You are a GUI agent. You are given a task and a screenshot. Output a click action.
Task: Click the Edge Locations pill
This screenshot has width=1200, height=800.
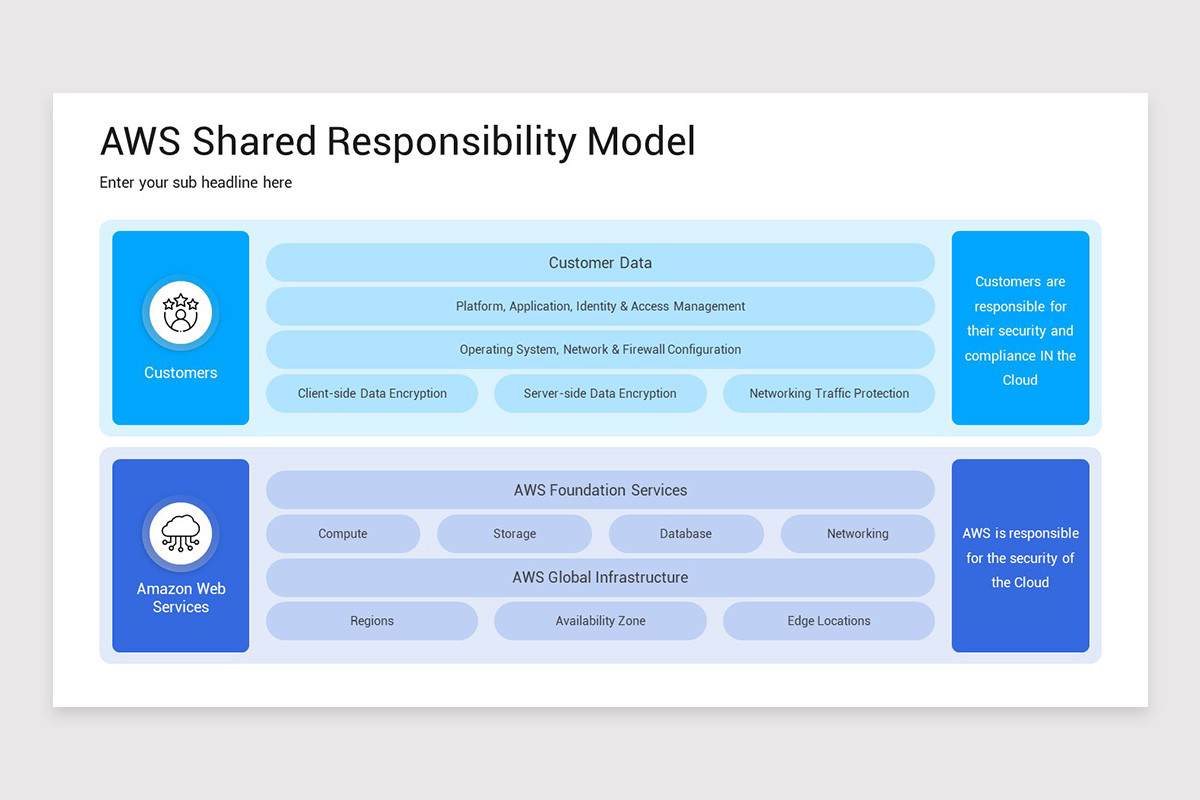tap(828, 620)
